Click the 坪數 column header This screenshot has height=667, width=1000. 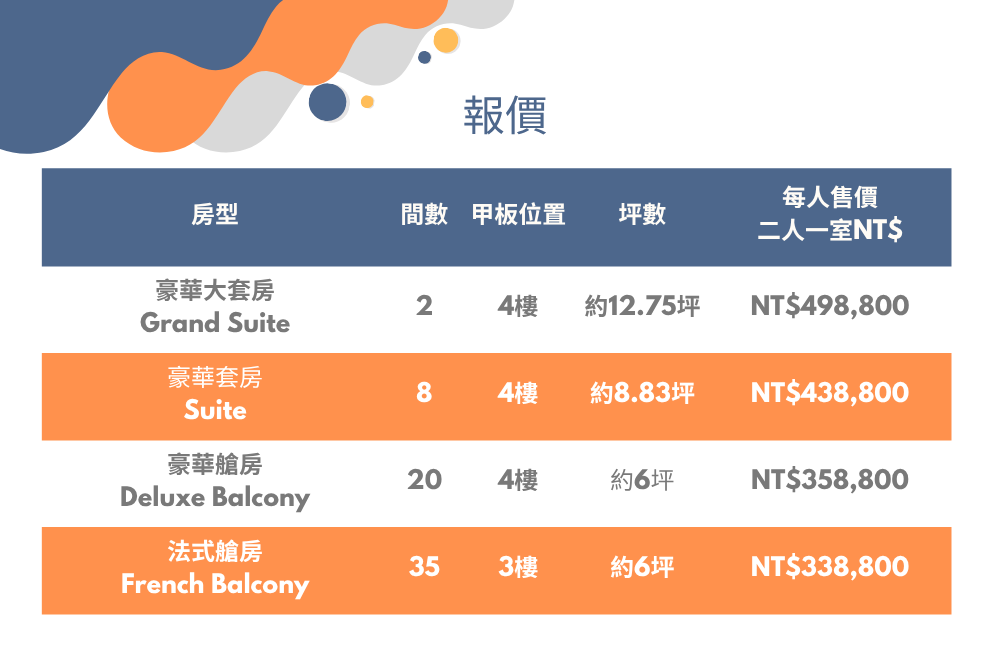[642, 215]
